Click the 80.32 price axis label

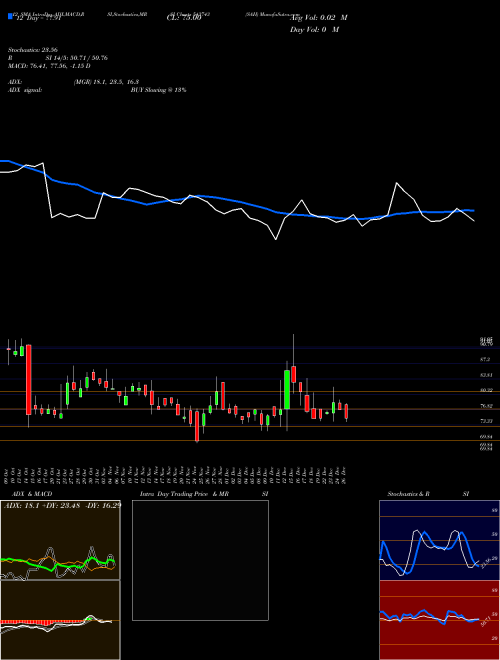click(x=486, y=390)
